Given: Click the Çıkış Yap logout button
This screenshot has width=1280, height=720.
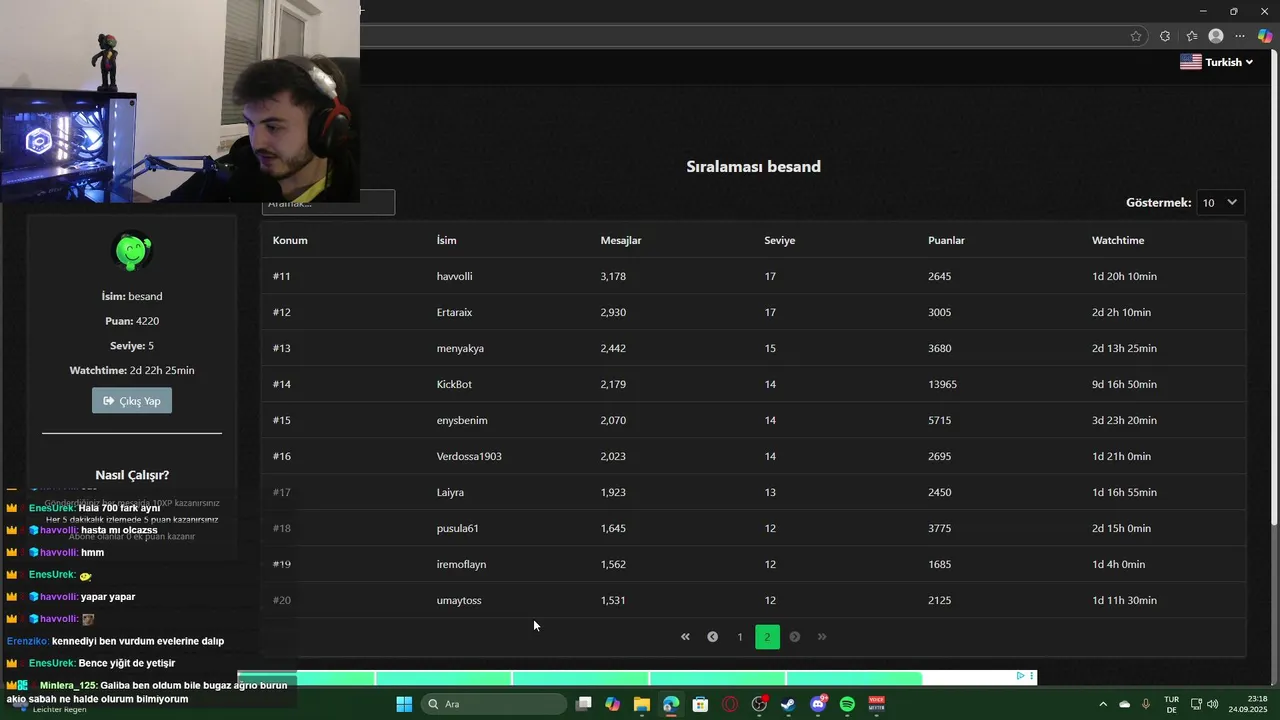Looking at the screenshot, I should (132, 401).
